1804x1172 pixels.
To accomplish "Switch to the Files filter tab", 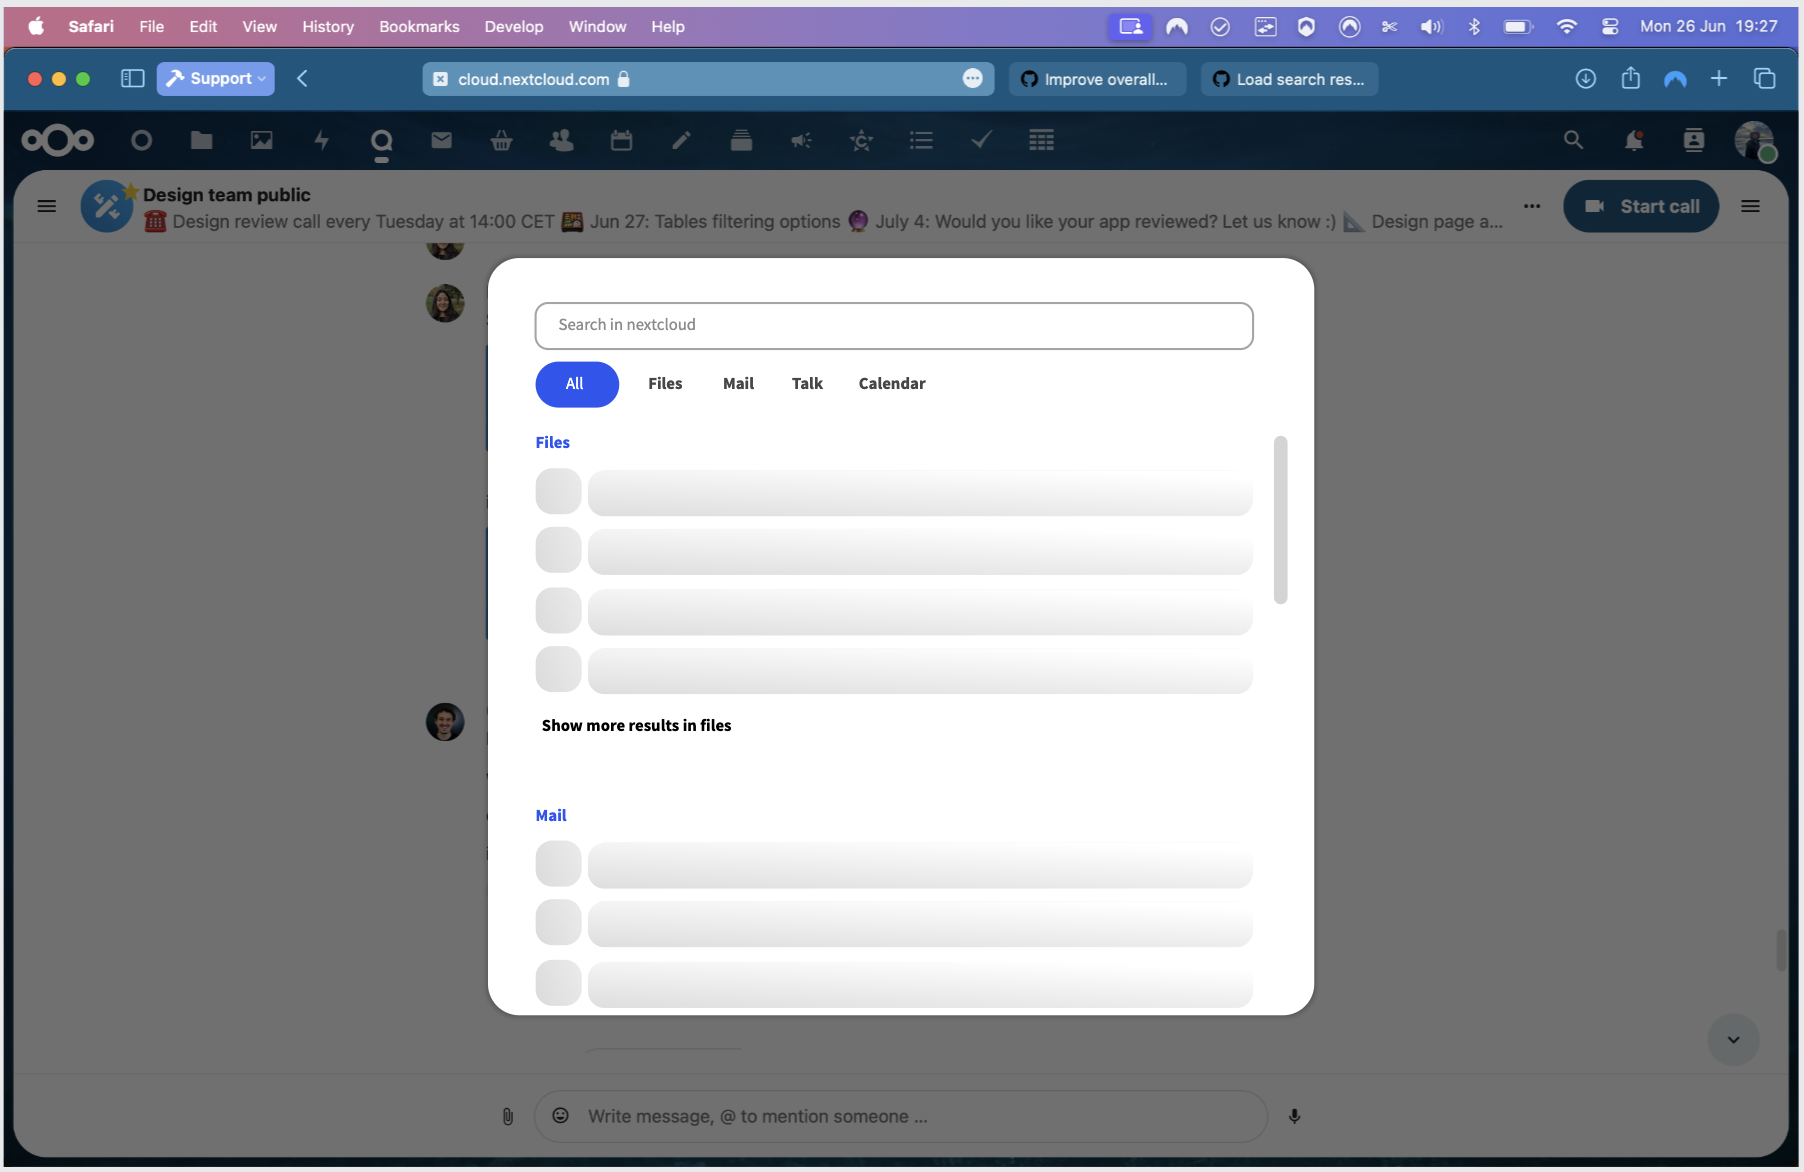I will click(665, 384).
